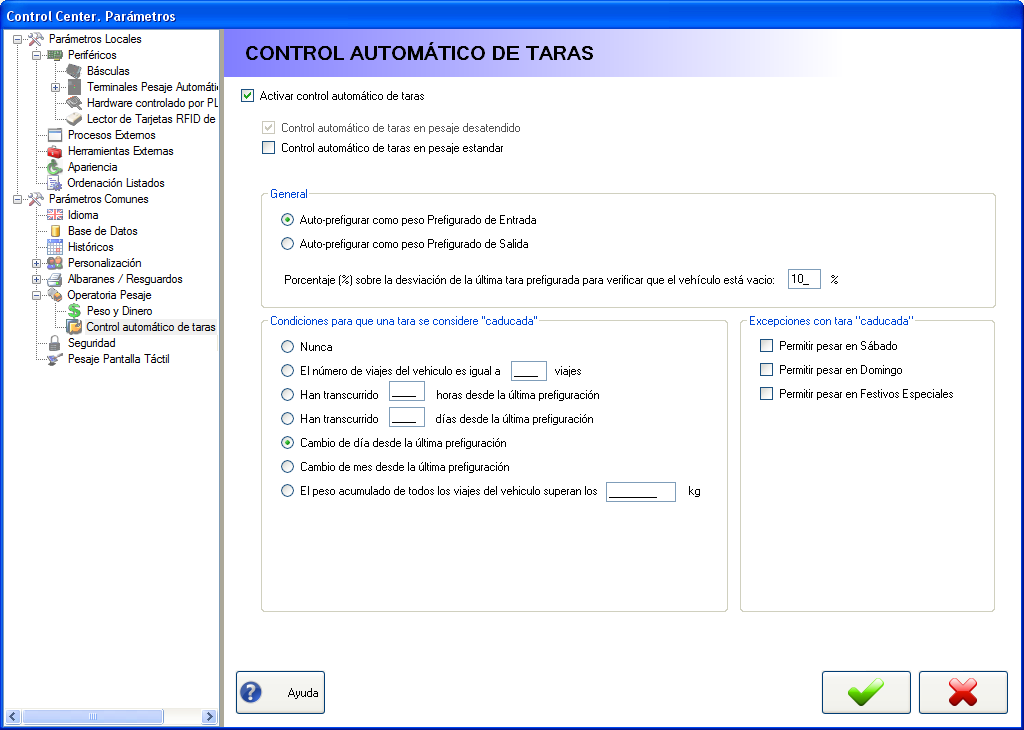Image resolution: width=1024 pixels, height=730 pixels.
Task: Select Cambio de mes desde última prefiguración
Action: [x=287, y=467]
